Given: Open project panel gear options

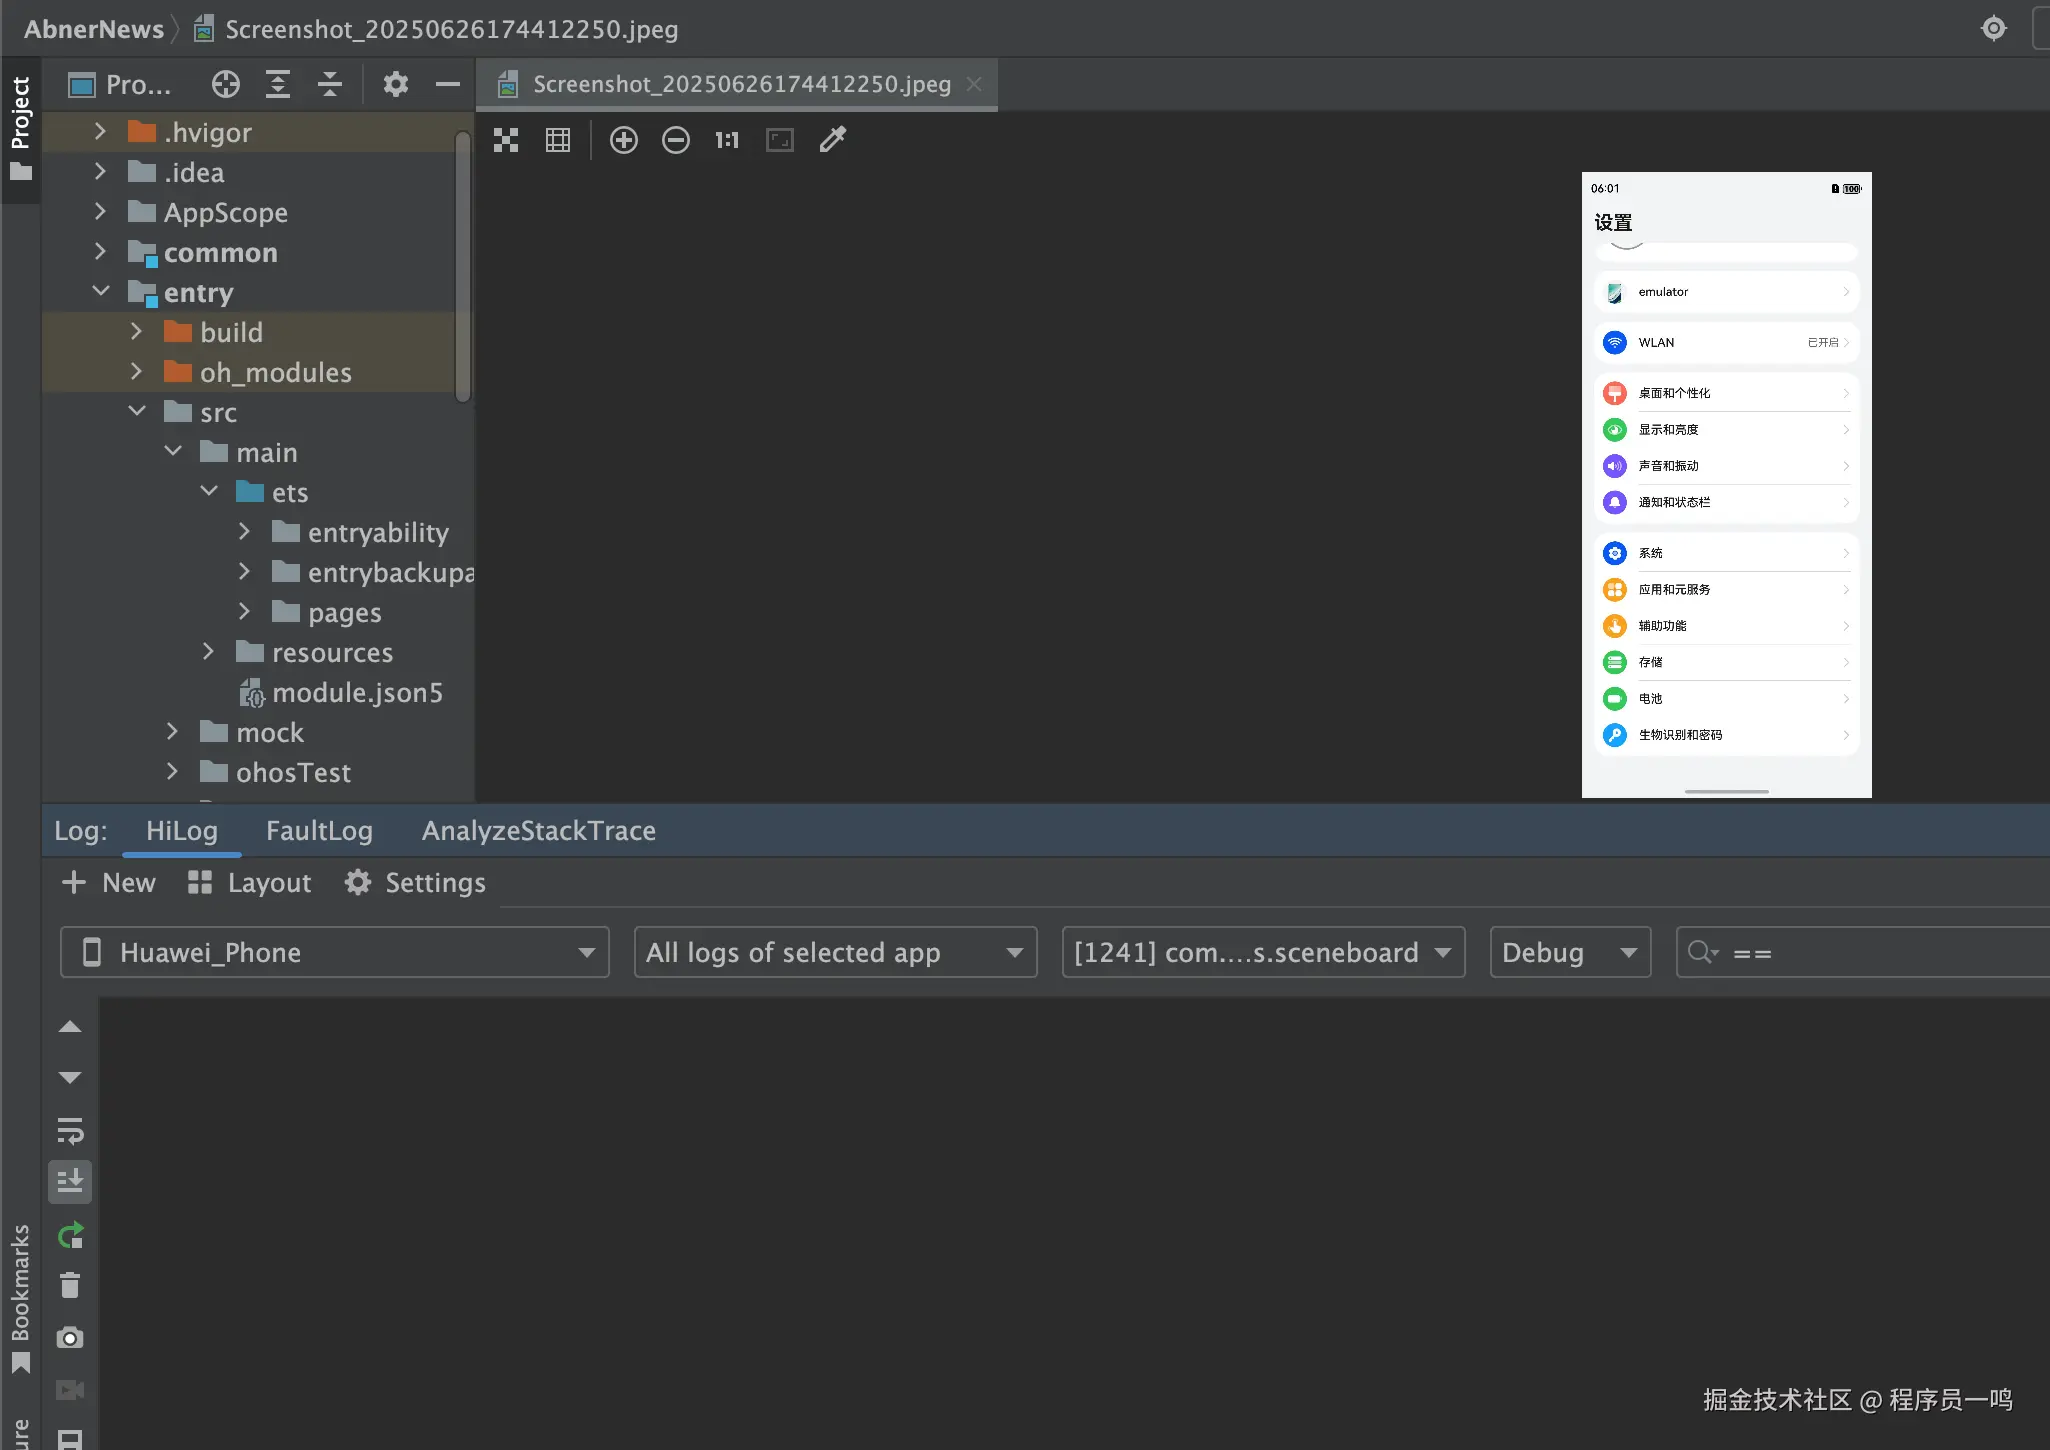Looking at the screenshot, I should 395,84.
